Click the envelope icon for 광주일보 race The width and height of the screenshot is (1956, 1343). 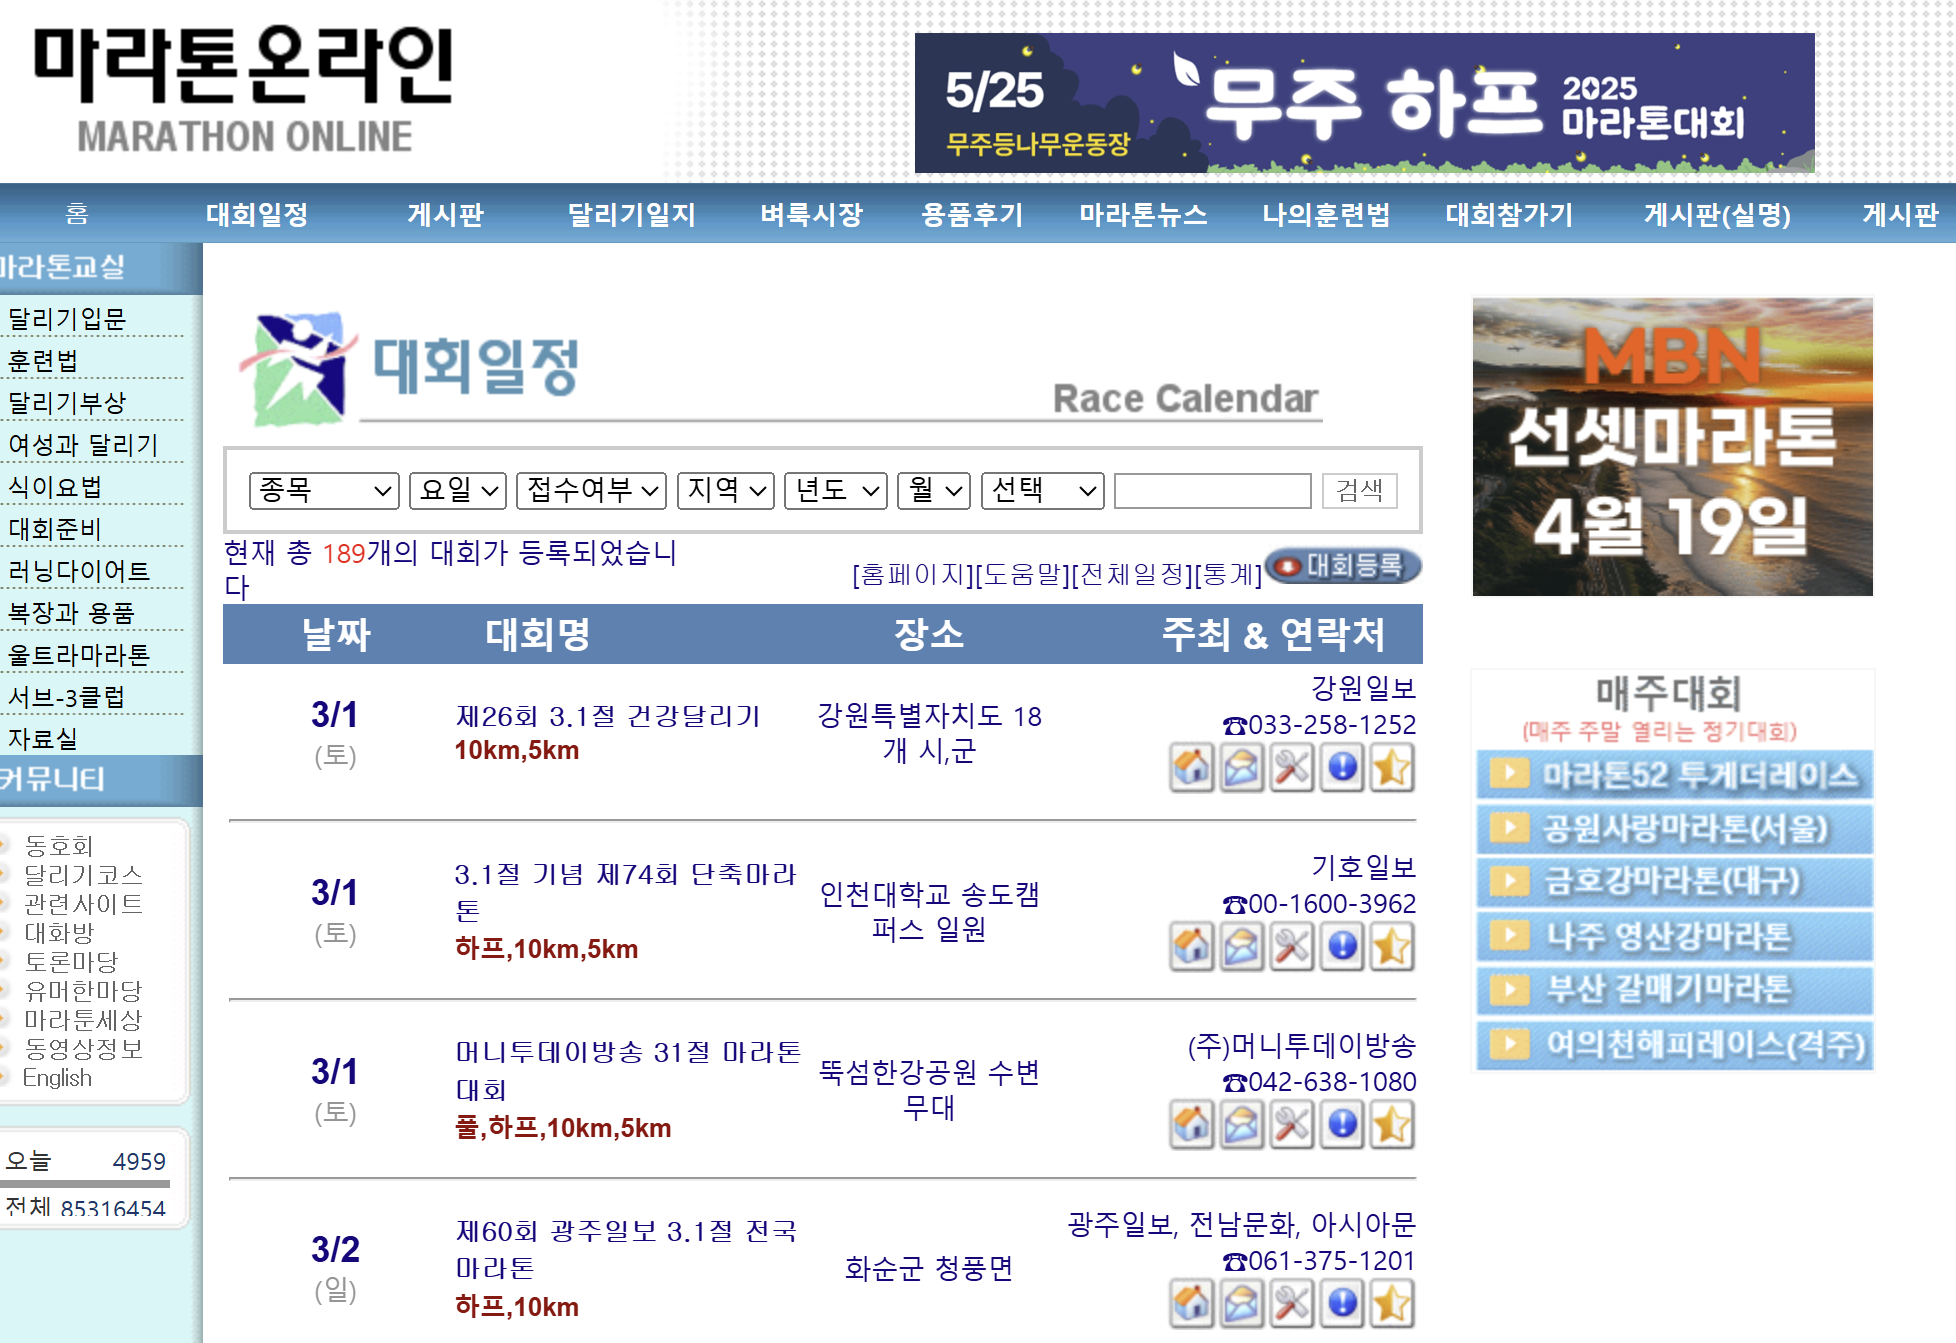1241,1304
